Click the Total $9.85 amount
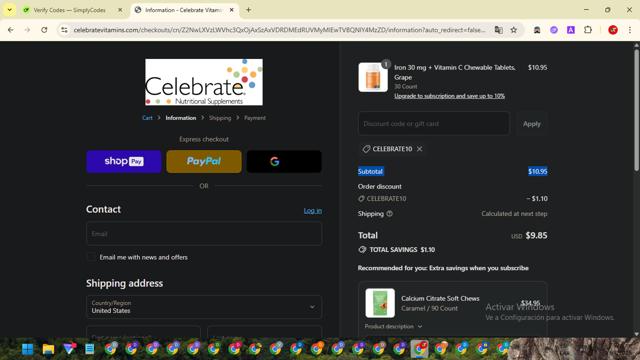The width and height of the screenshot is (640, 360). click(536, 236)
